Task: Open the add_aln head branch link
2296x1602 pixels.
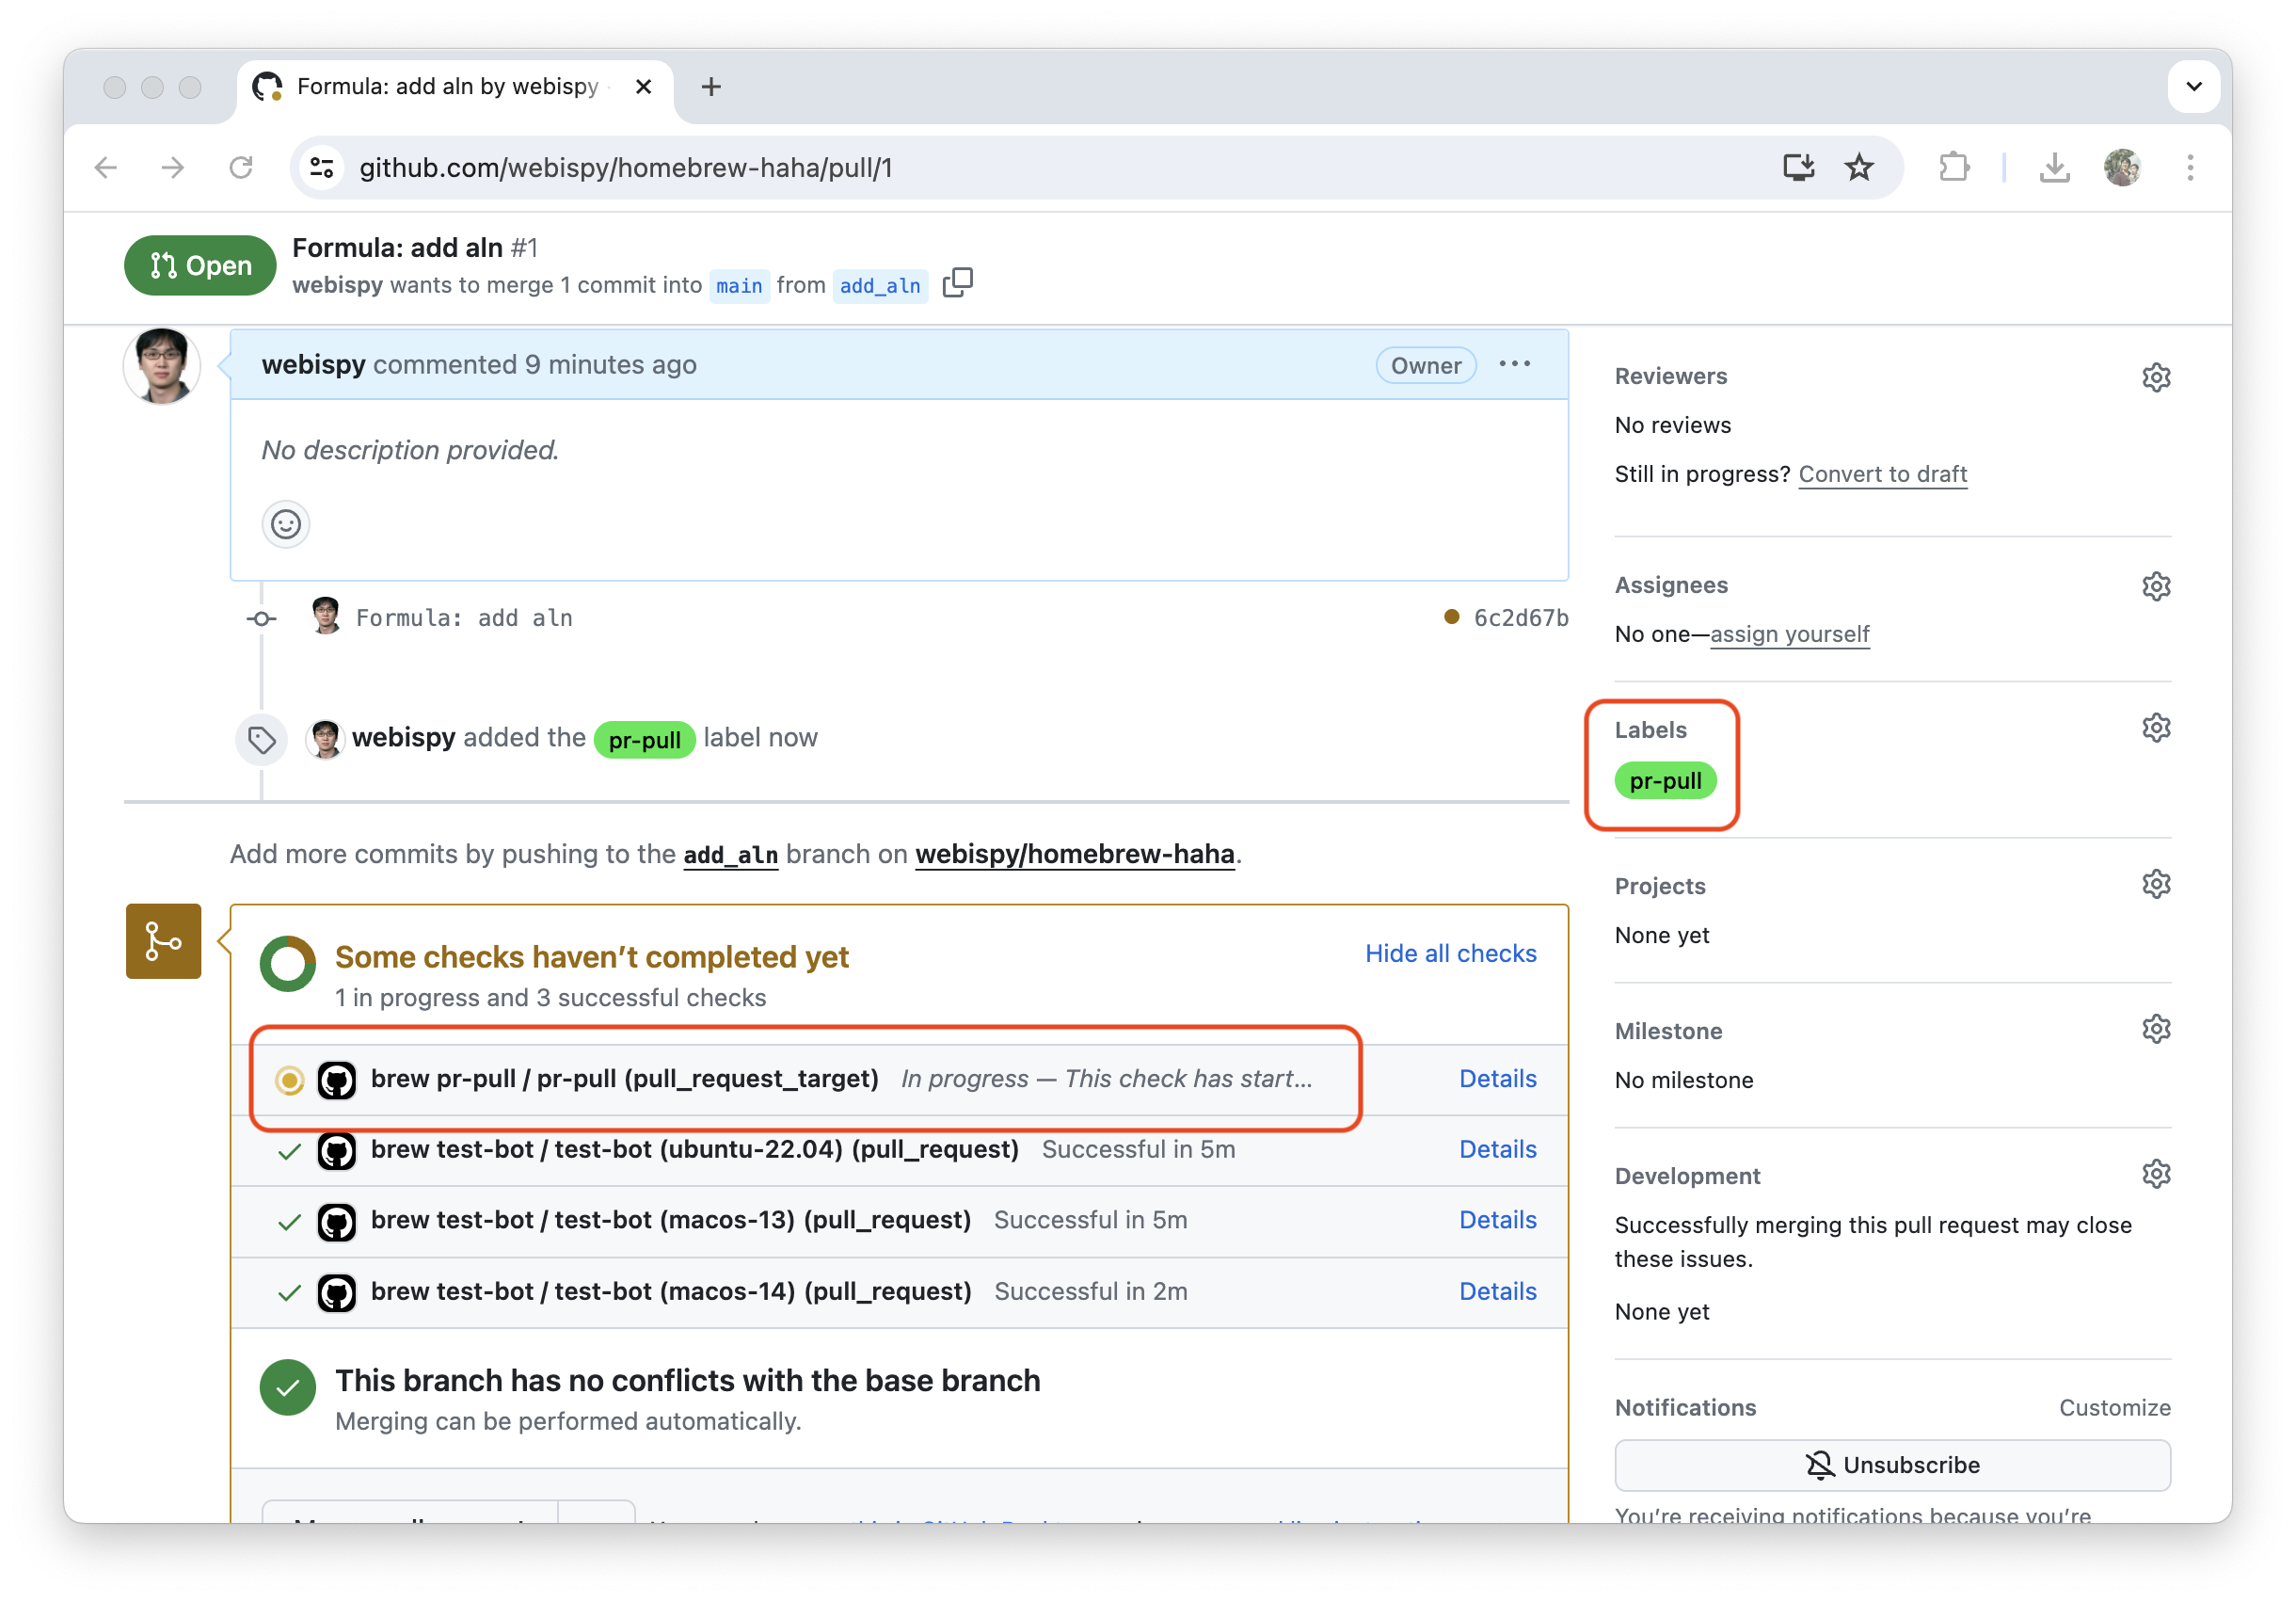Action: pyautogui.click(x=880, y=286)
